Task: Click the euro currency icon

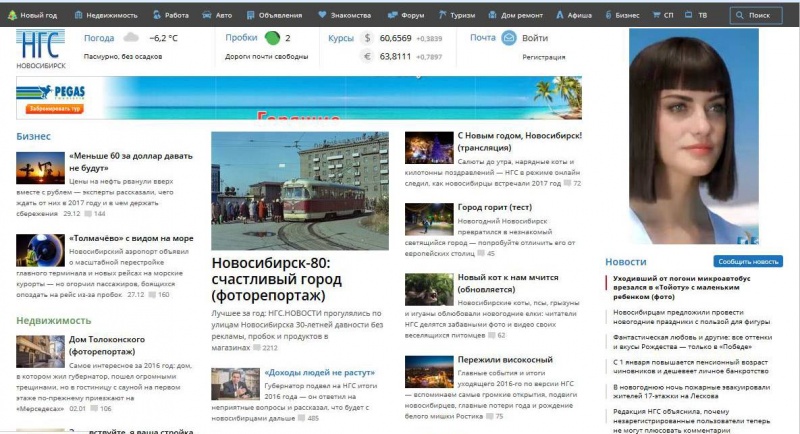Action: 367,57
